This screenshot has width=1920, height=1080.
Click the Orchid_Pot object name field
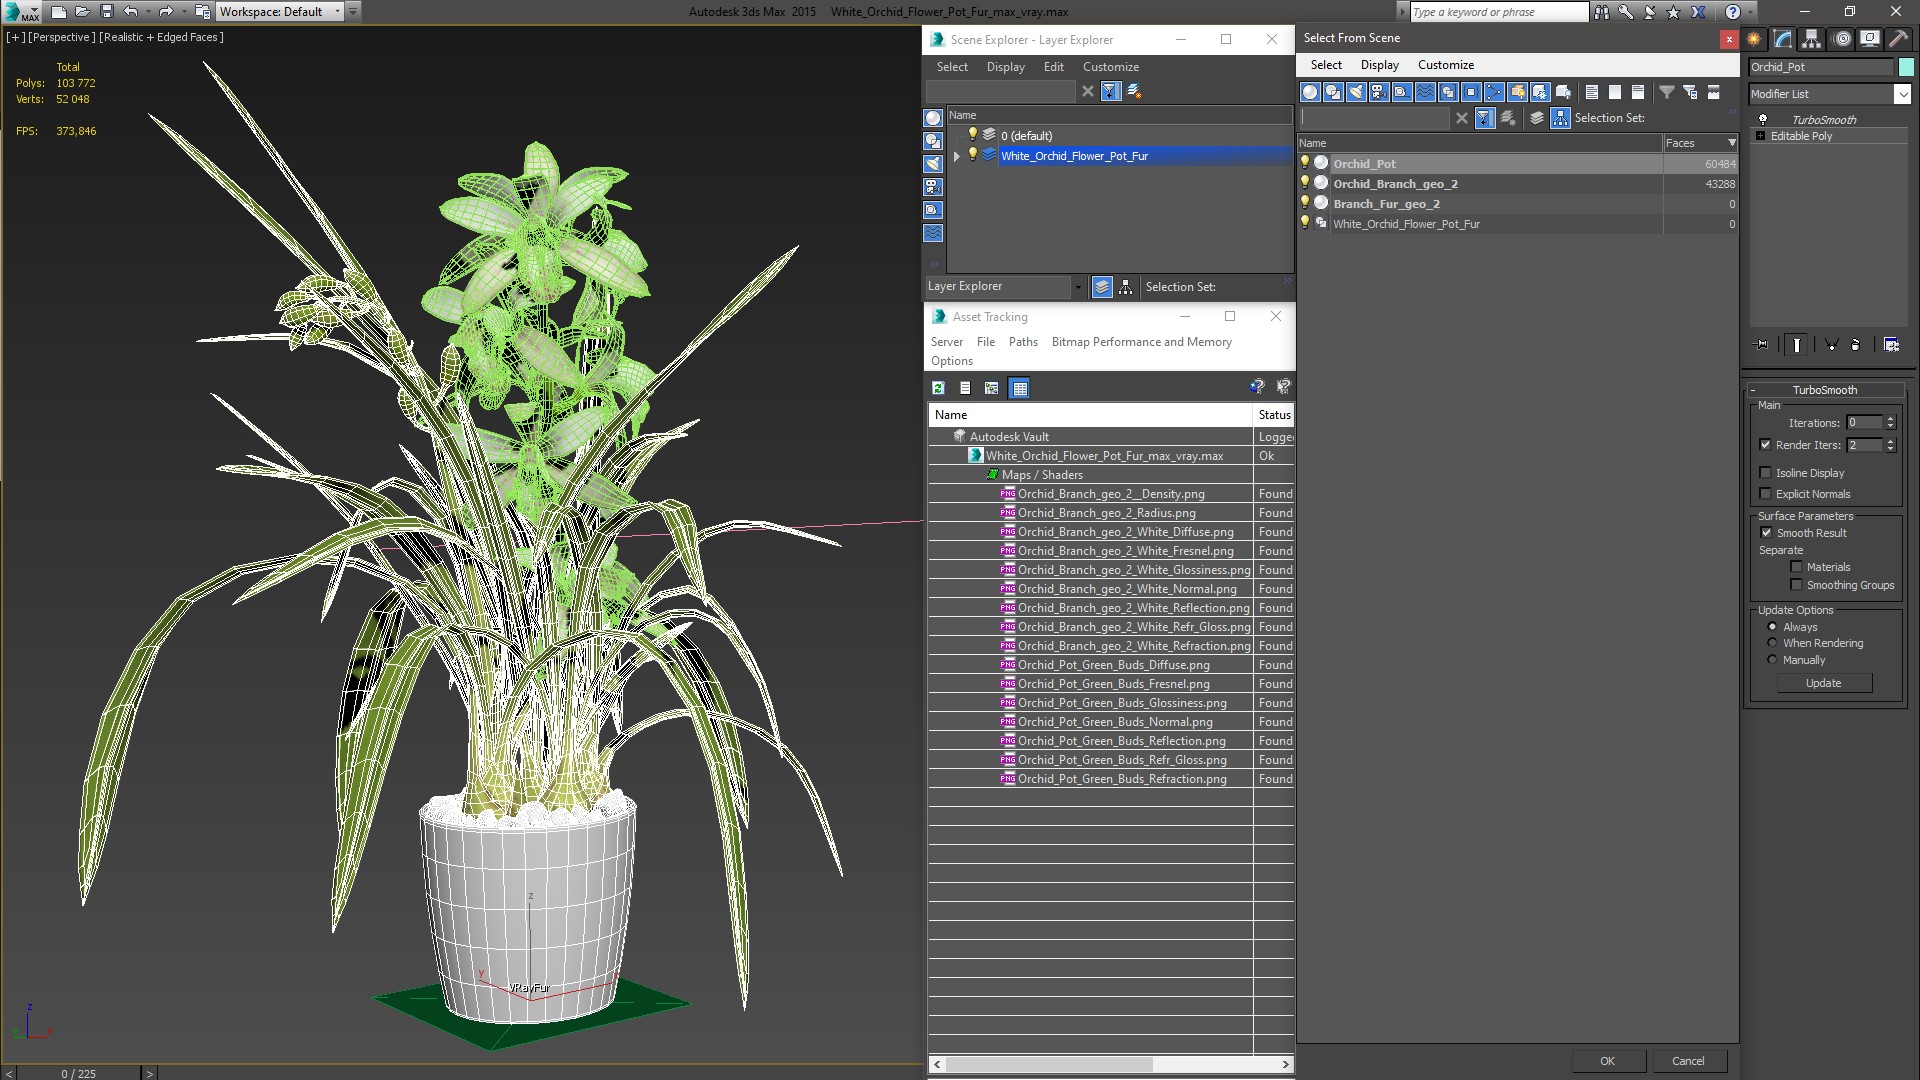1821,67
